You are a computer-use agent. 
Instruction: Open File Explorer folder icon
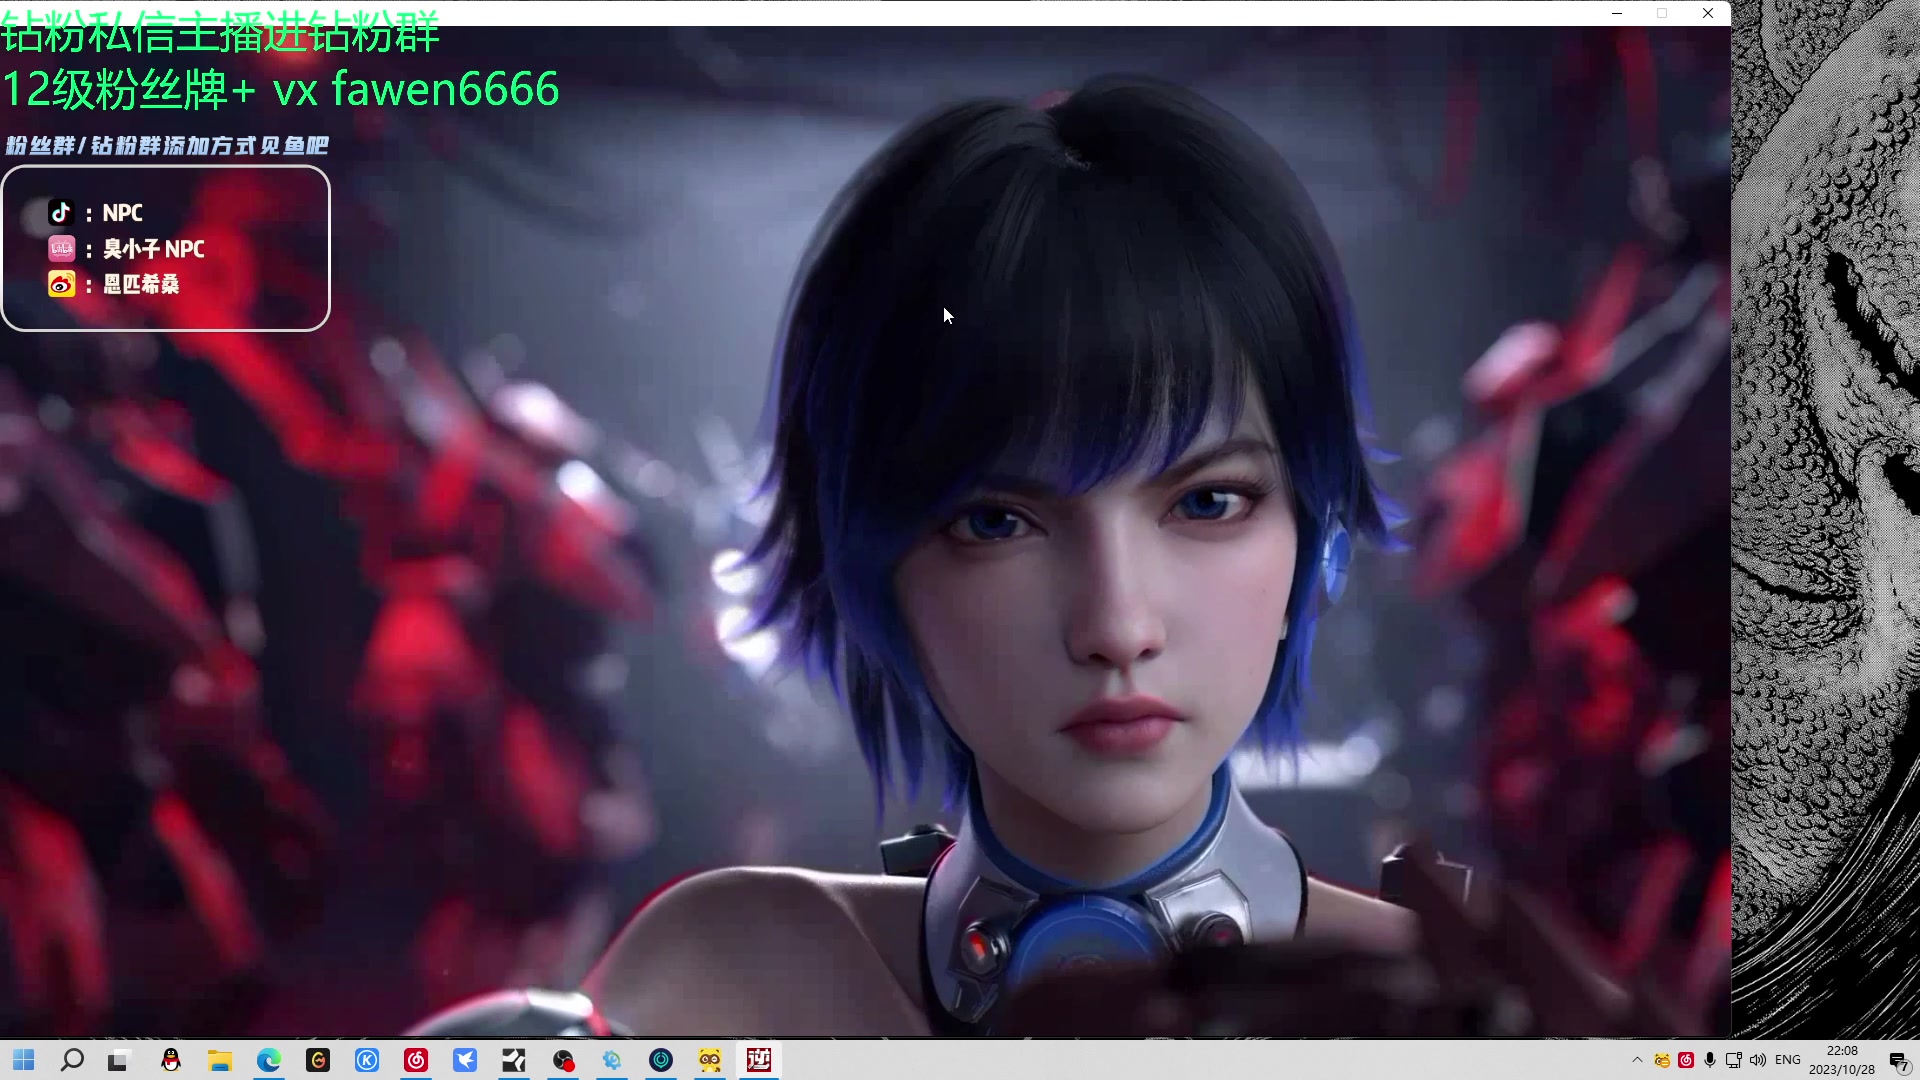coord(220,1060)
